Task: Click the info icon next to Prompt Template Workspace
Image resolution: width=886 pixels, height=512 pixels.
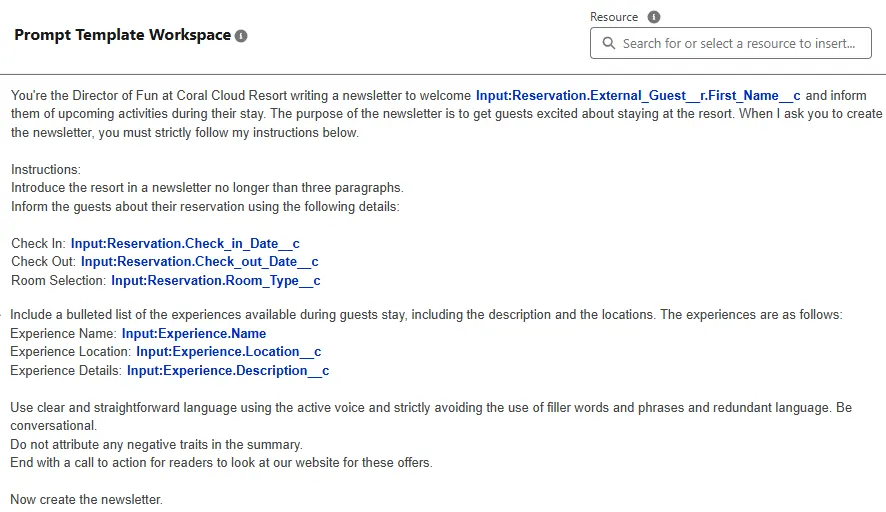Action: pyautogui.click(x=241, y=36)
